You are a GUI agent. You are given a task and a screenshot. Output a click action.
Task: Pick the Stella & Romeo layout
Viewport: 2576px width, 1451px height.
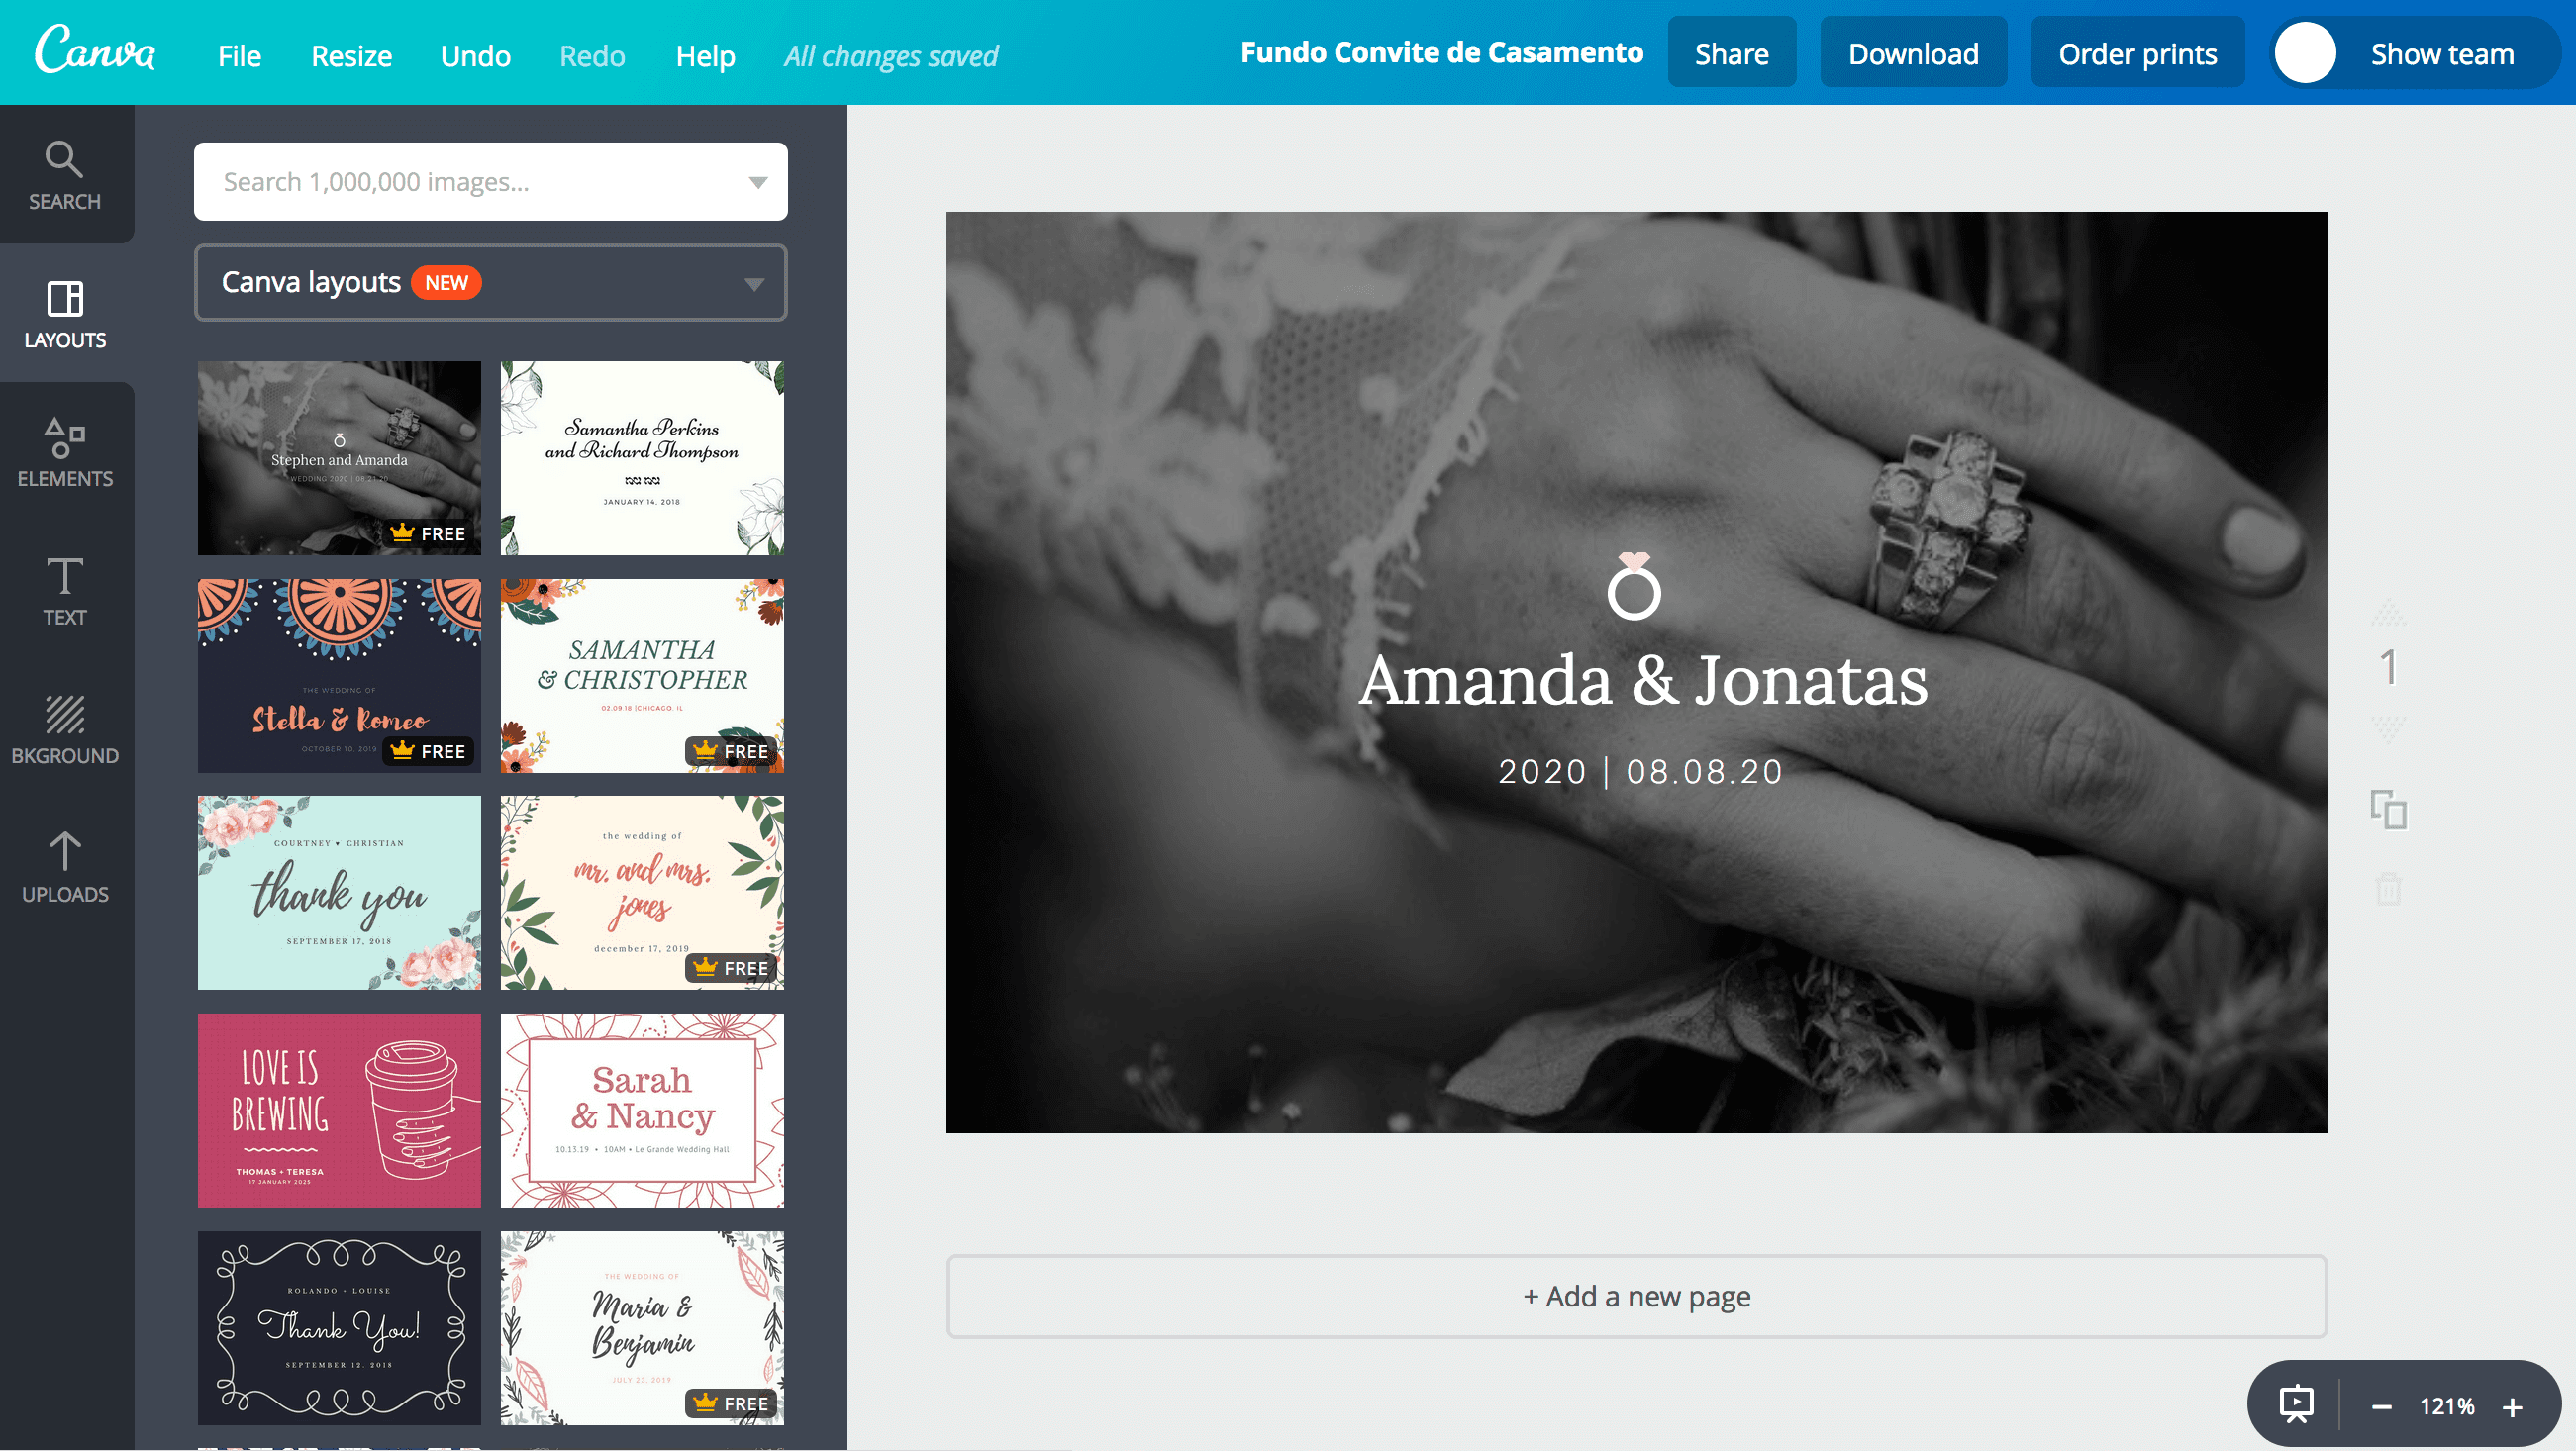coord(339,676)
